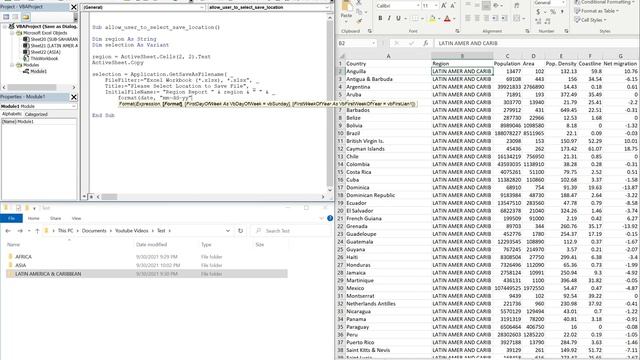Image resolution: width=640 pixels, height=360 pixels.
Task: Click the Explorer Up one level arrow
Action: [x=37, y=231]
